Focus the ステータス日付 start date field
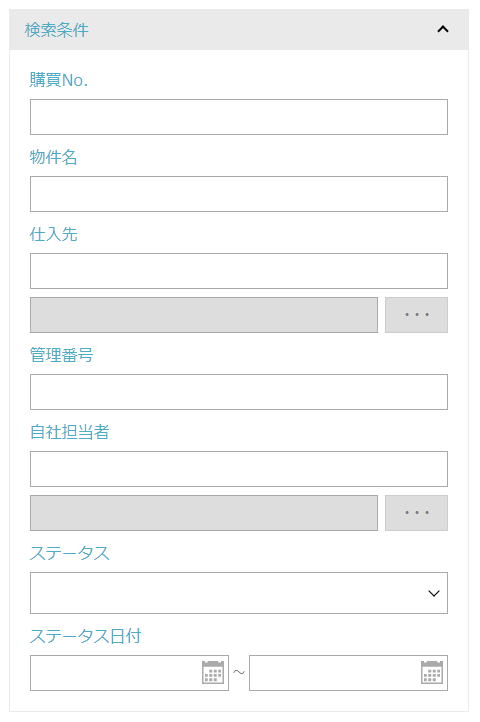The width and height of the screenshot is (480, 722). pos(116,673)
